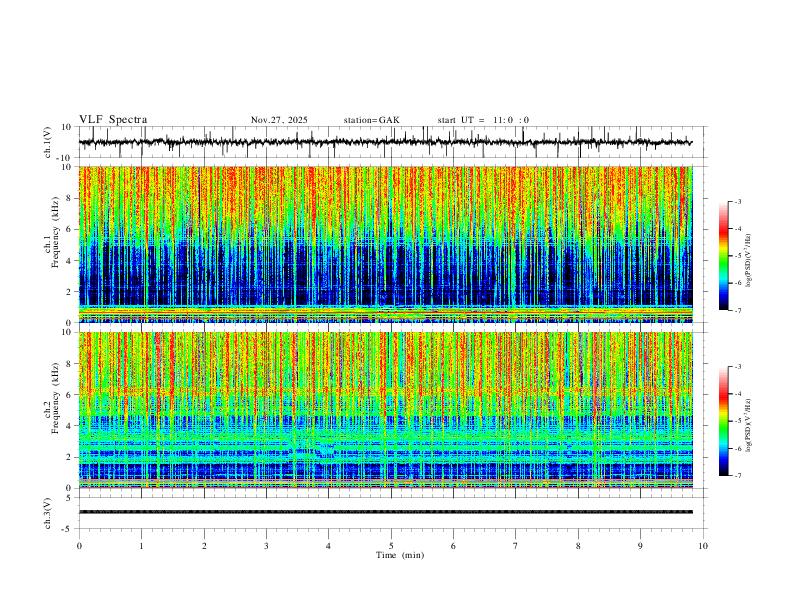Click the upper colorbar label 'log(PSD)(V²/Hz)'
792x612 pixels.
(x=749, y=261)
